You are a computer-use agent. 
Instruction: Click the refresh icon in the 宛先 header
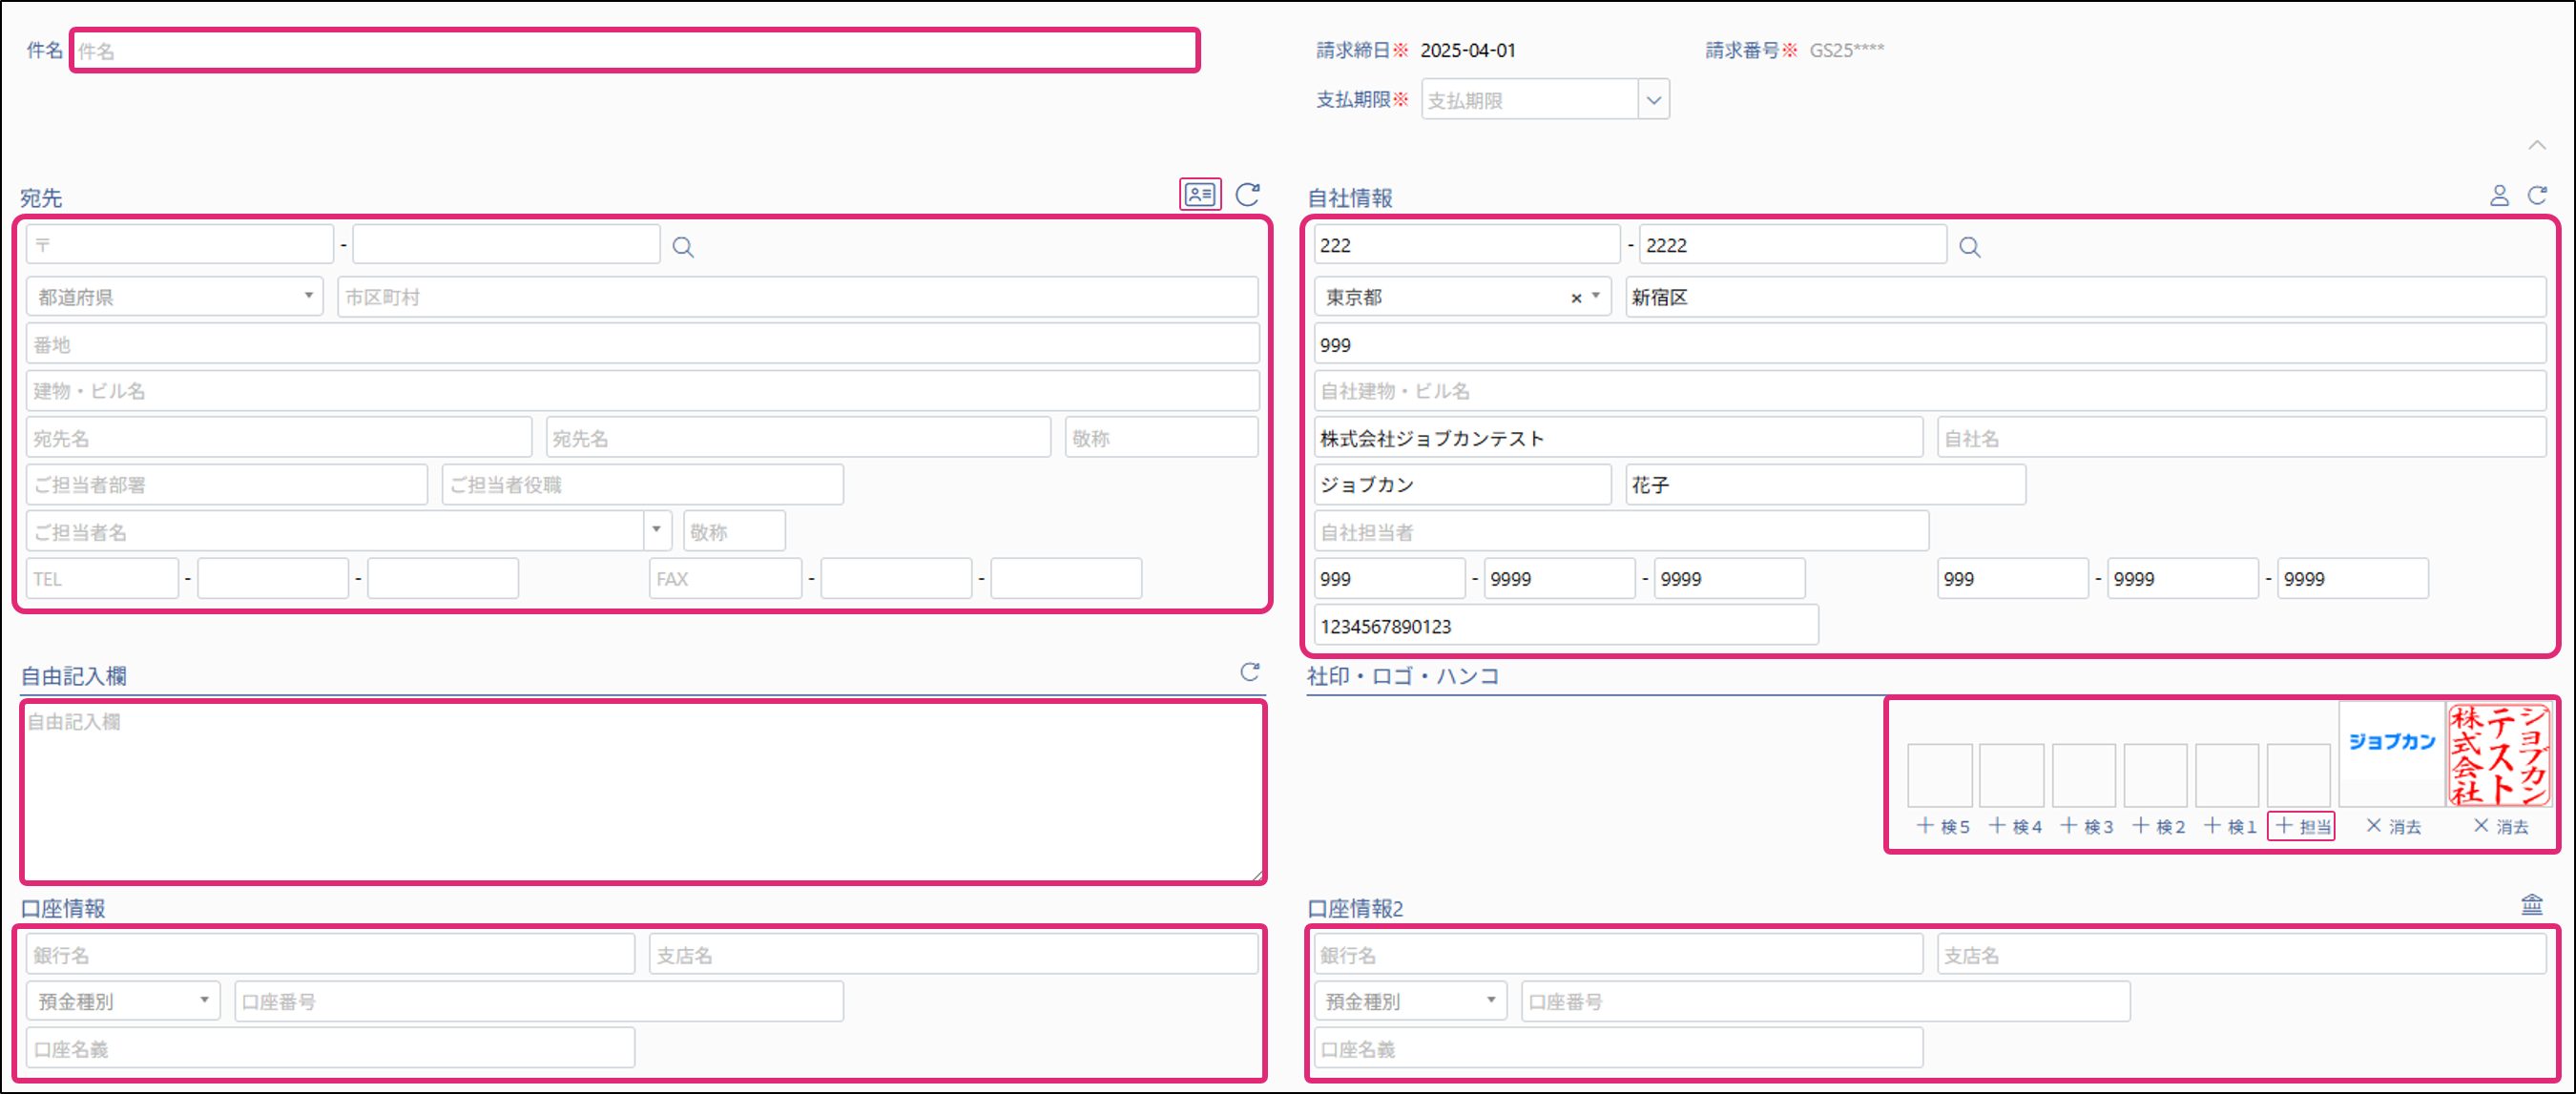1247,194
